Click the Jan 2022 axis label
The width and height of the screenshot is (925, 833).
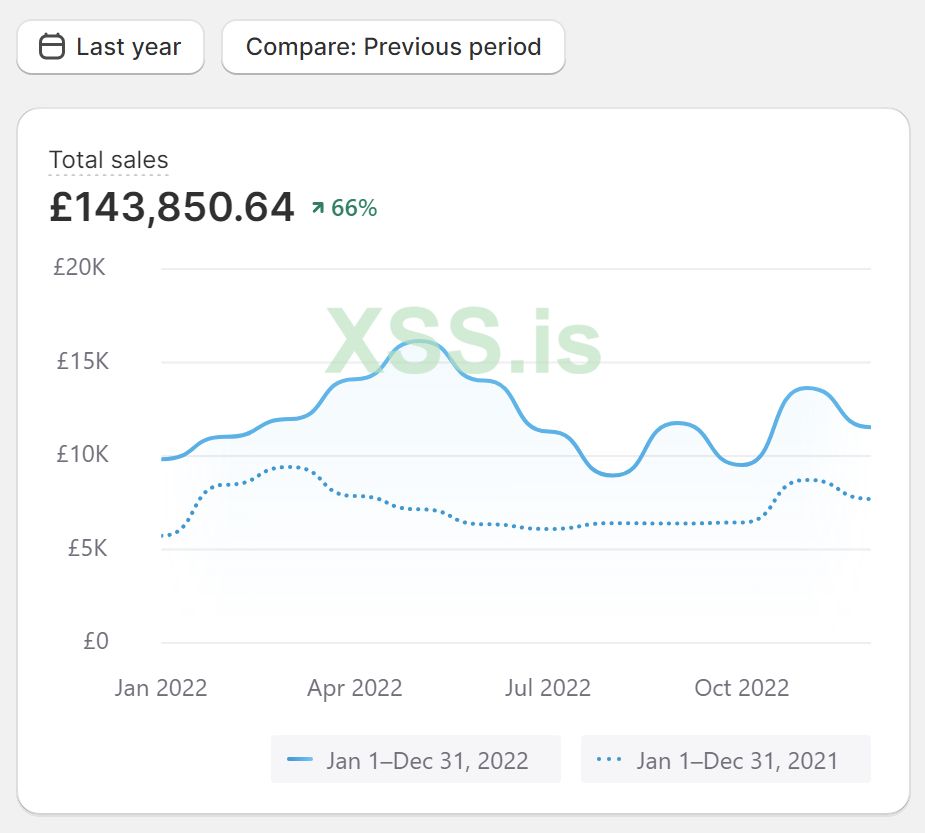(x=161, y=688)
